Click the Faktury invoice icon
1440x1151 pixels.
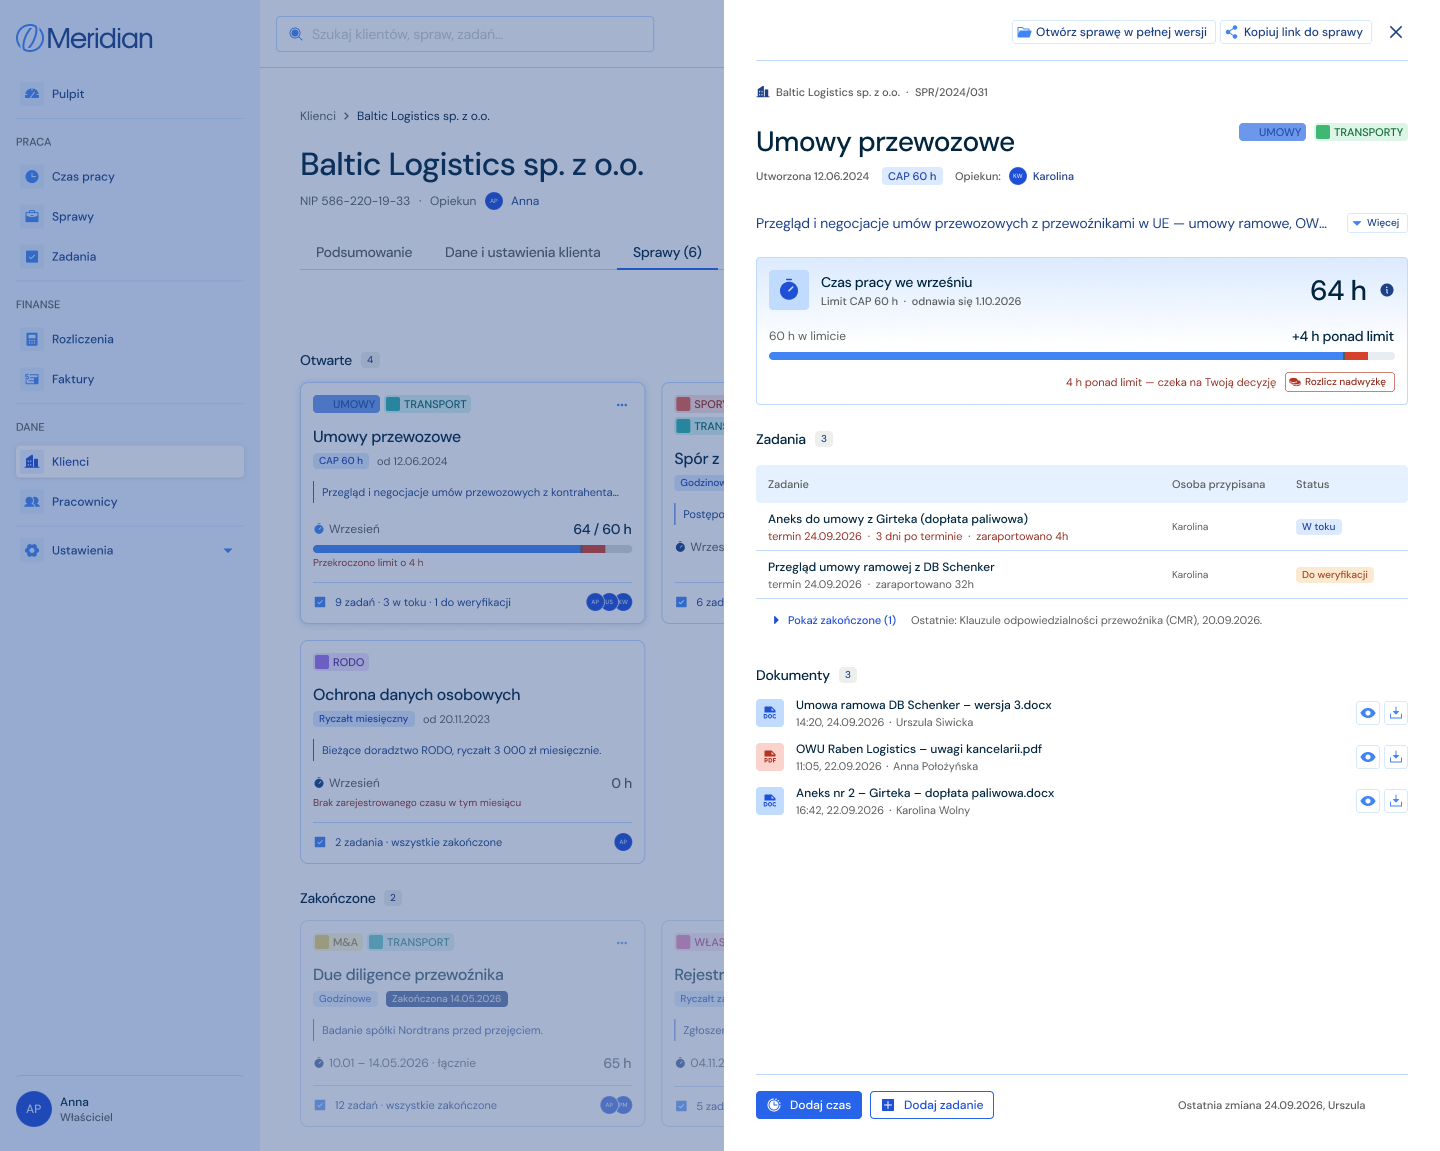point(32,379)
